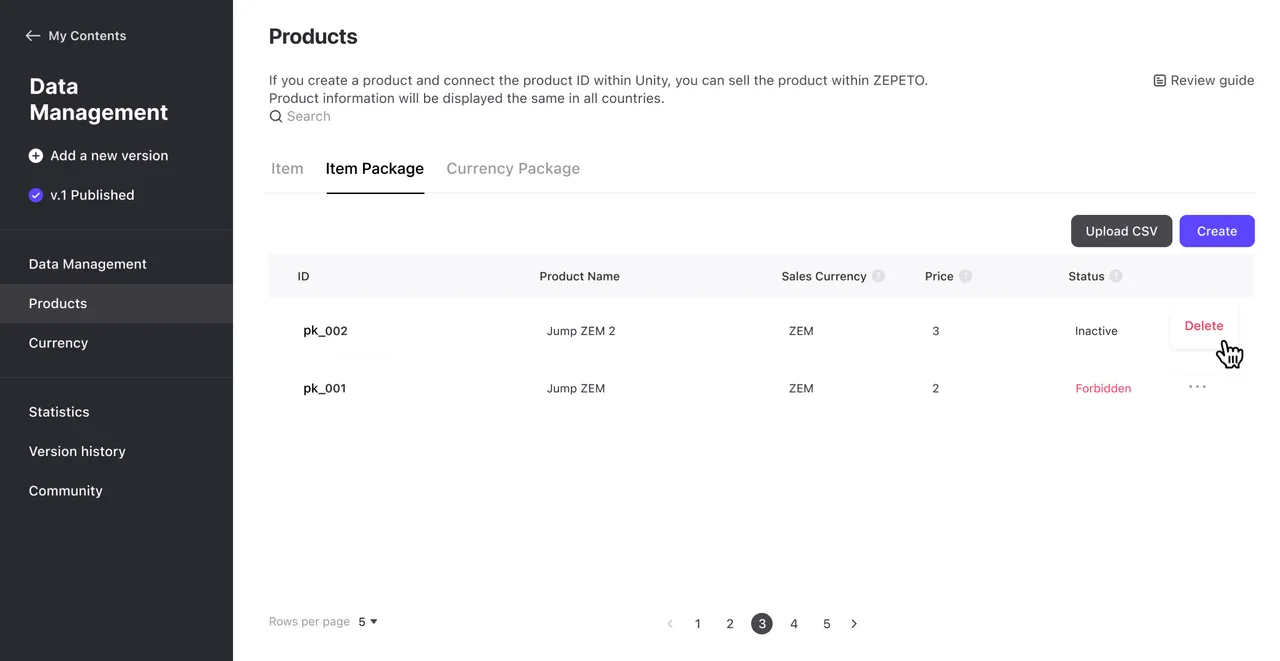
Task: Open Version history from the sidebar
Action: [76, 451]
